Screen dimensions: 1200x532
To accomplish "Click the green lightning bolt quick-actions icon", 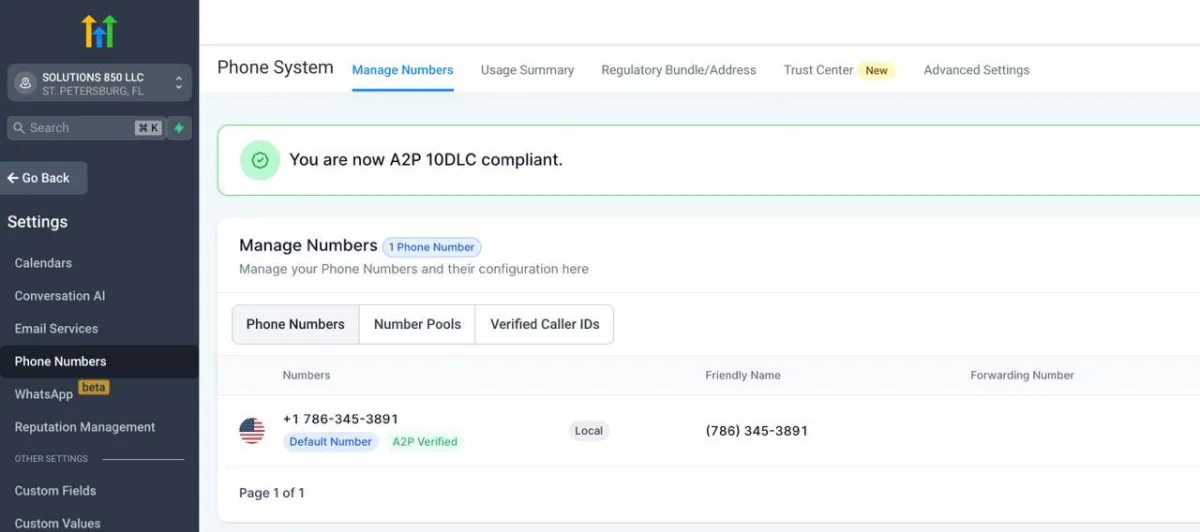I will click(x=179, y=128).
